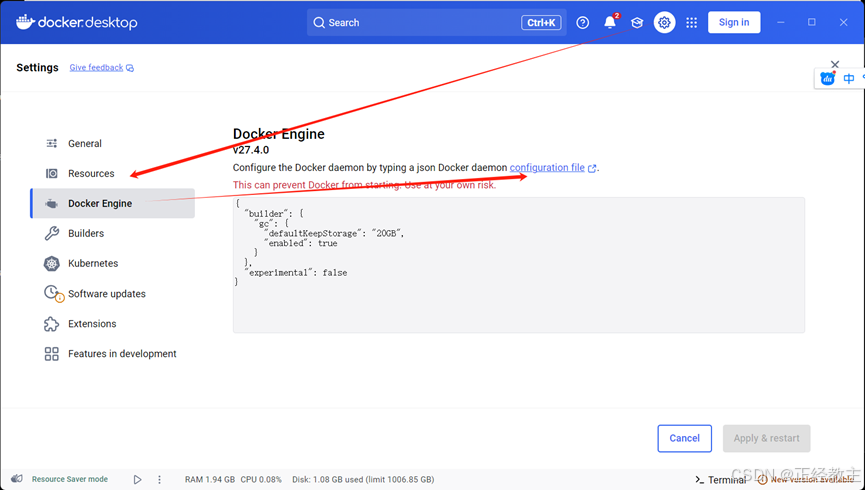Open the apps grid icon
The height and width of the screenshot is (490, 865).
click(691, 23)
